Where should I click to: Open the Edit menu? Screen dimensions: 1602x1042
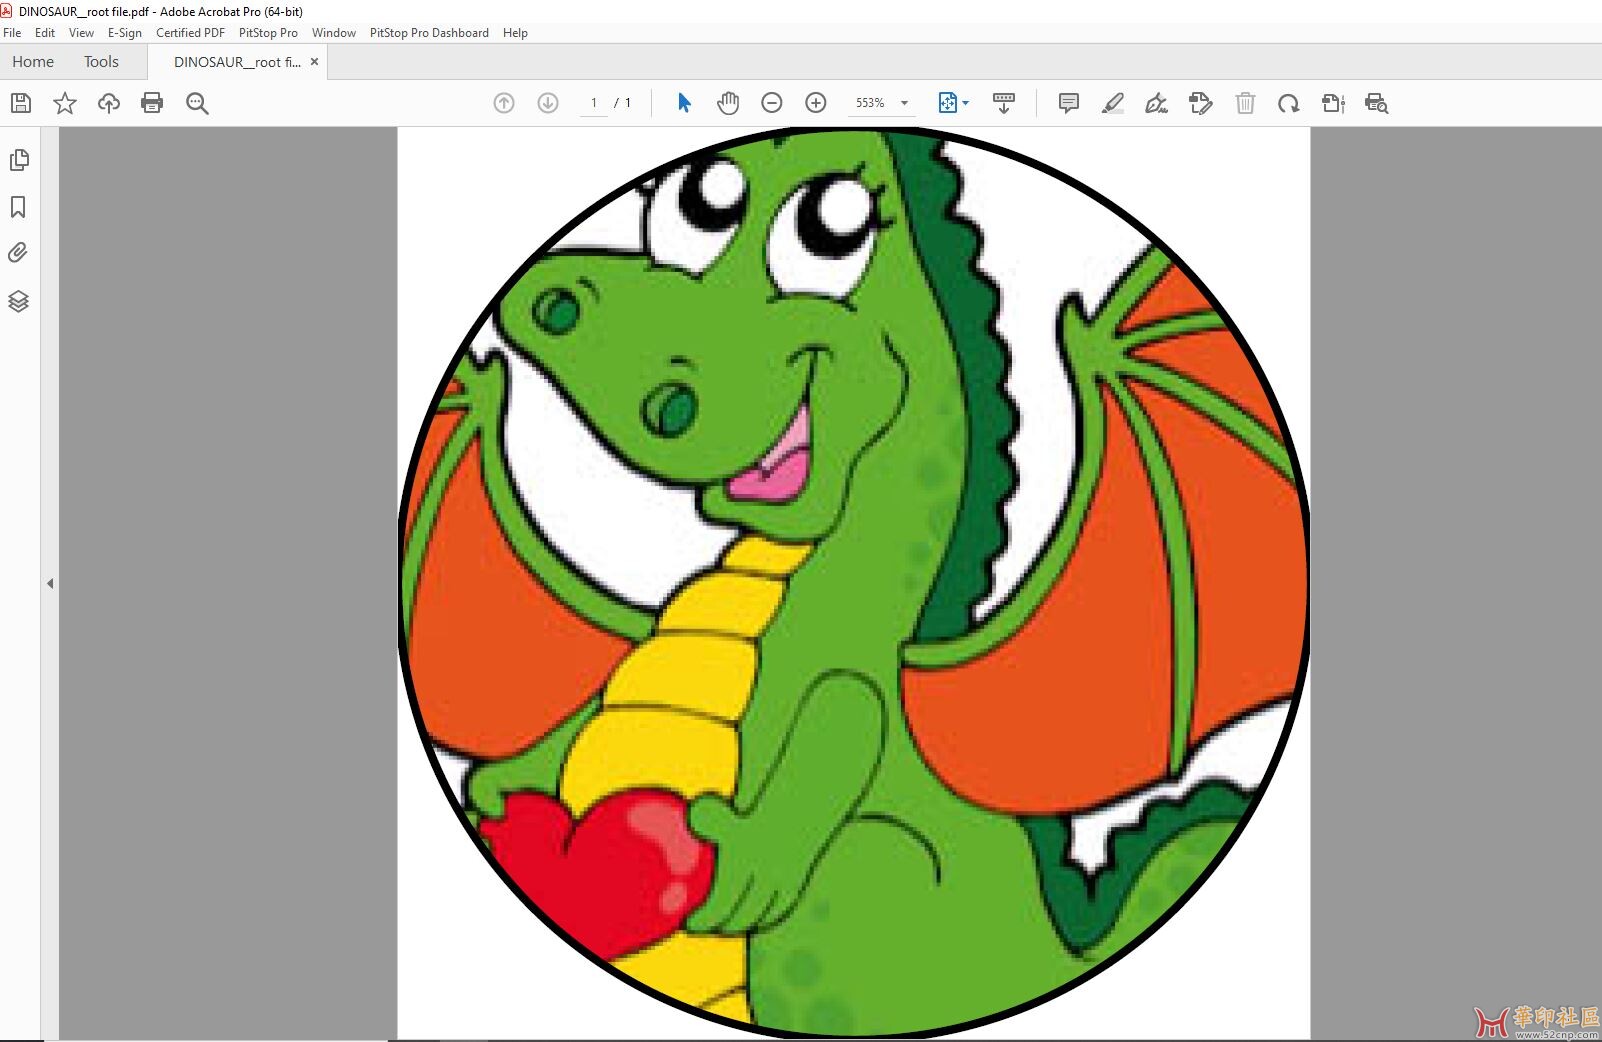click(45, 33)
